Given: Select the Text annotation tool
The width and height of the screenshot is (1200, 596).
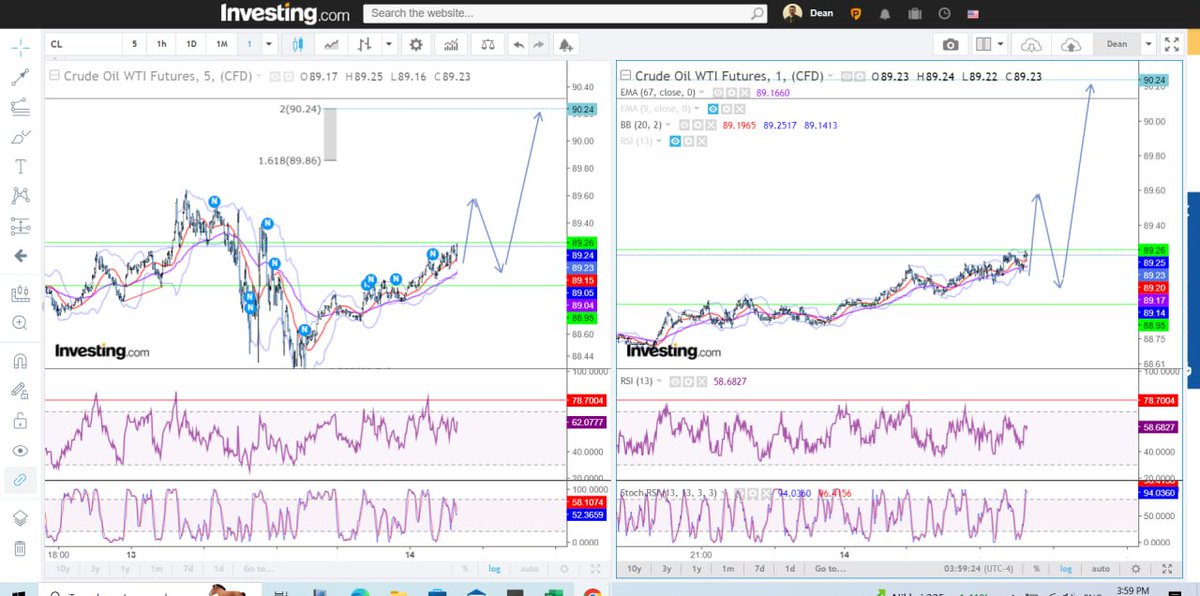Looking at the screenshot, I should click(20, 166).
